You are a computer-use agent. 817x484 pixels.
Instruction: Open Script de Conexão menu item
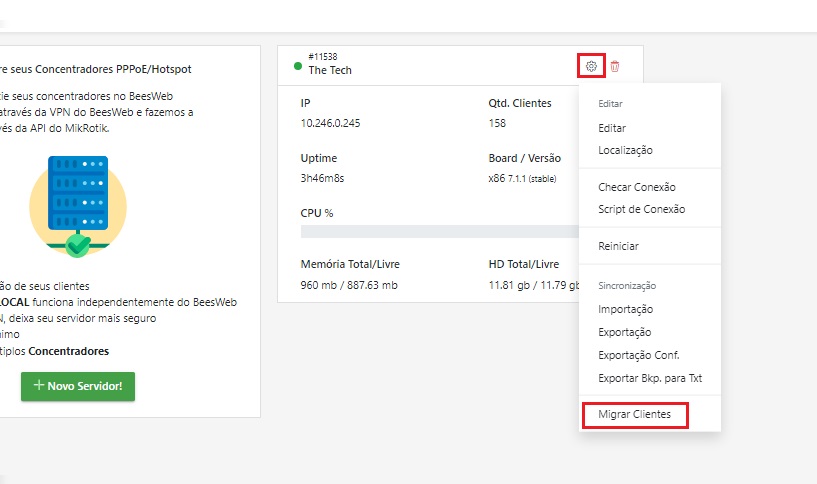(x=641, y=209)
